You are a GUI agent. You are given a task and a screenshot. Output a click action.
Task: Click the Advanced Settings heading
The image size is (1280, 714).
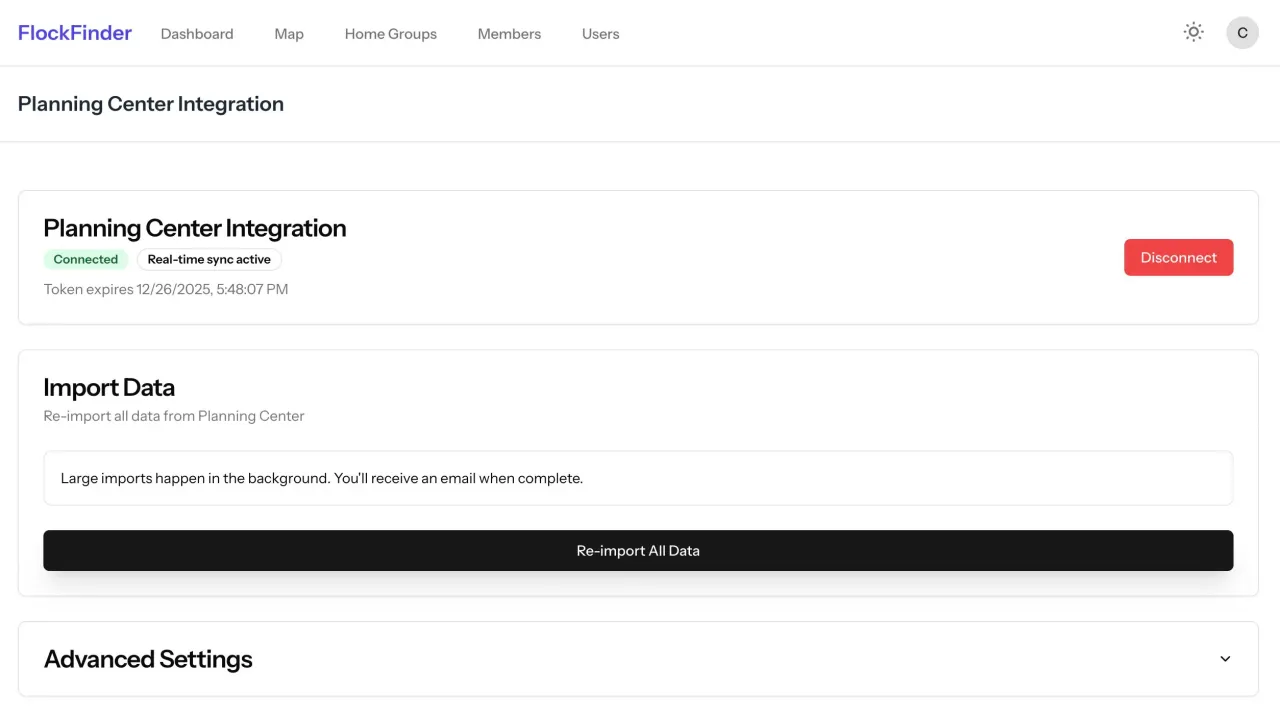pos(148,659)
